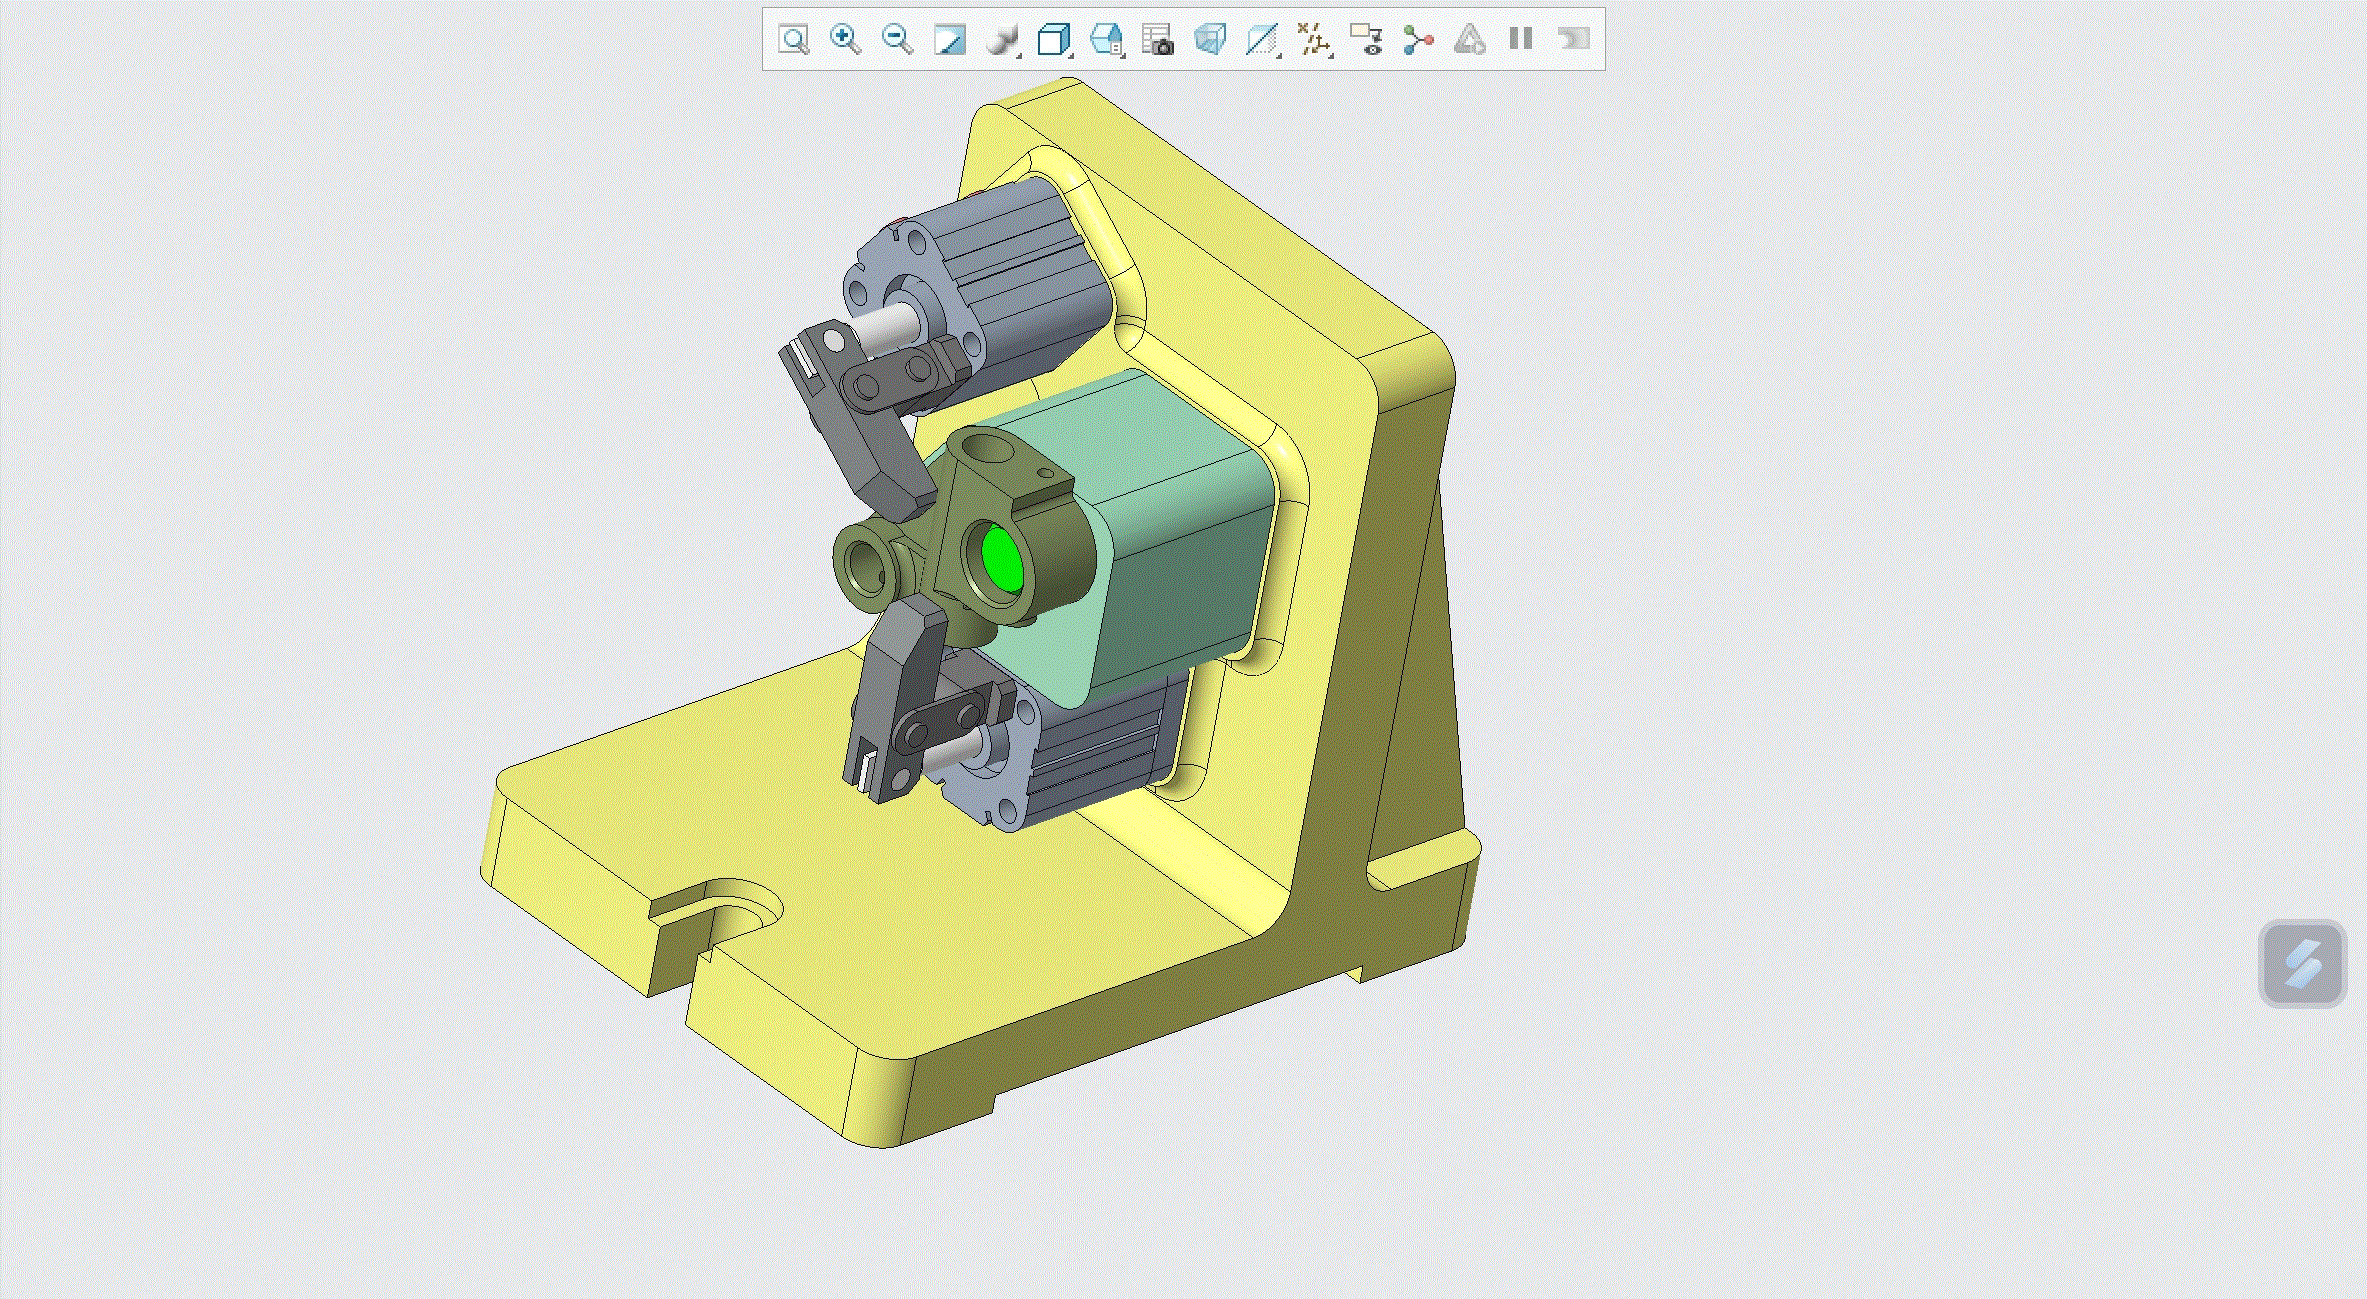Toggle perspective view translucent cube icon
2367x1299 pixels.
tap(1209, 40)
